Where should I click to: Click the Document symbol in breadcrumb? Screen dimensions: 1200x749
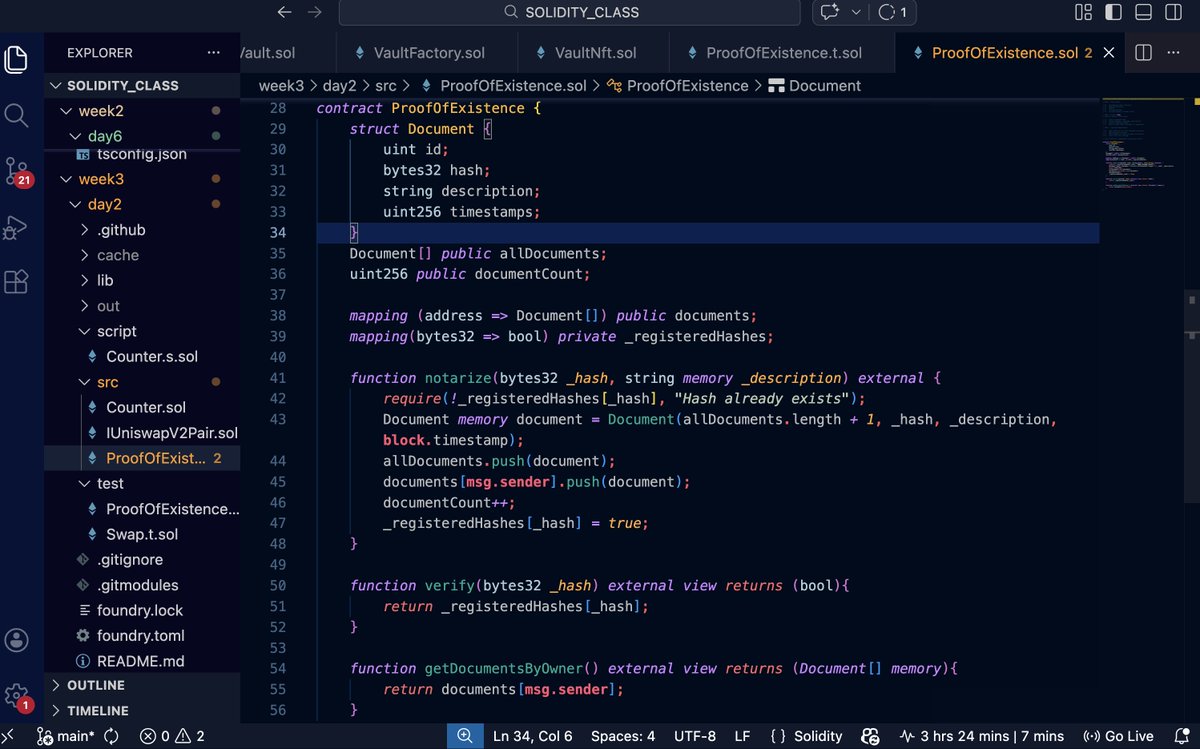point(815,86)
